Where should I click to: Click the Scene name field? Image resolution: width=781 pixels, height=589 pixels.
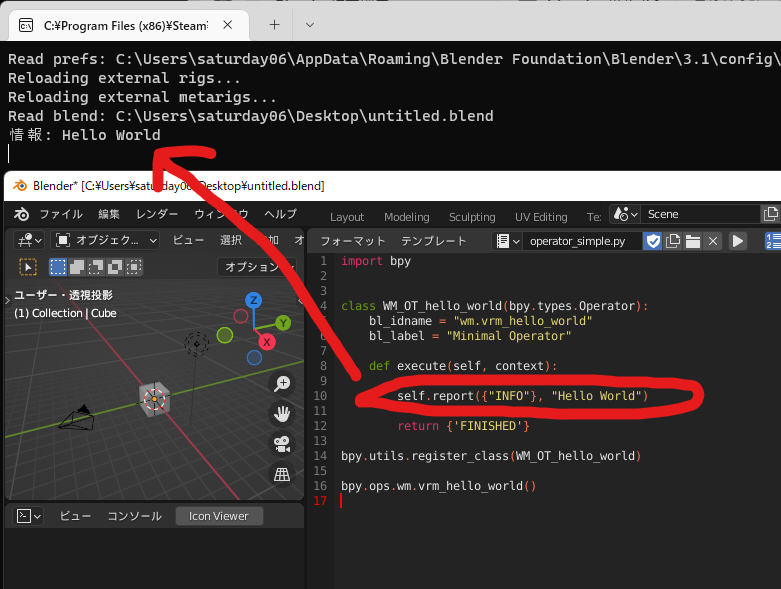(699, 214)
